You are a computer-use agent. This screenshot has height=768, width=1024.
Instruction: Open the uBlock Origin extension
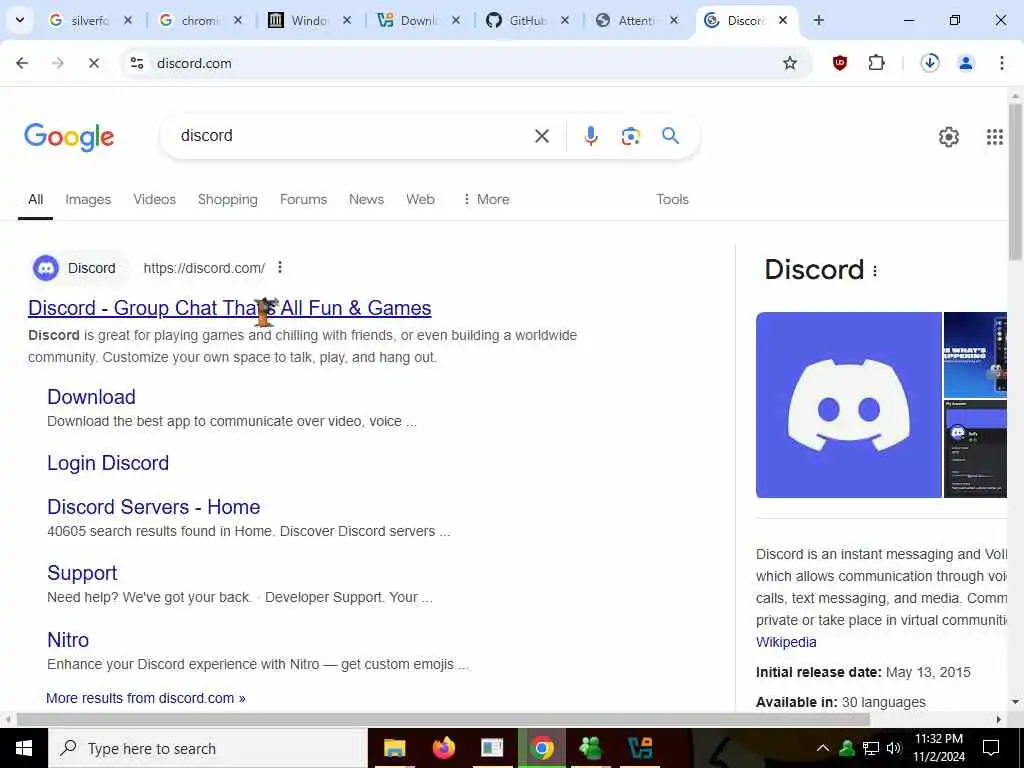click(840, 63)
